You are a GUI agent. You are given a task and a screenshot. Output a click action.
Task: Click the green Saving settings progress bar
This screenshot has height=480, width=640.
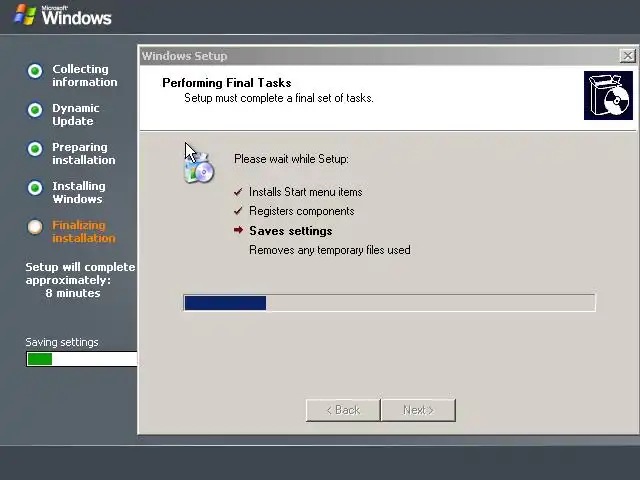[x=82, y=359]
